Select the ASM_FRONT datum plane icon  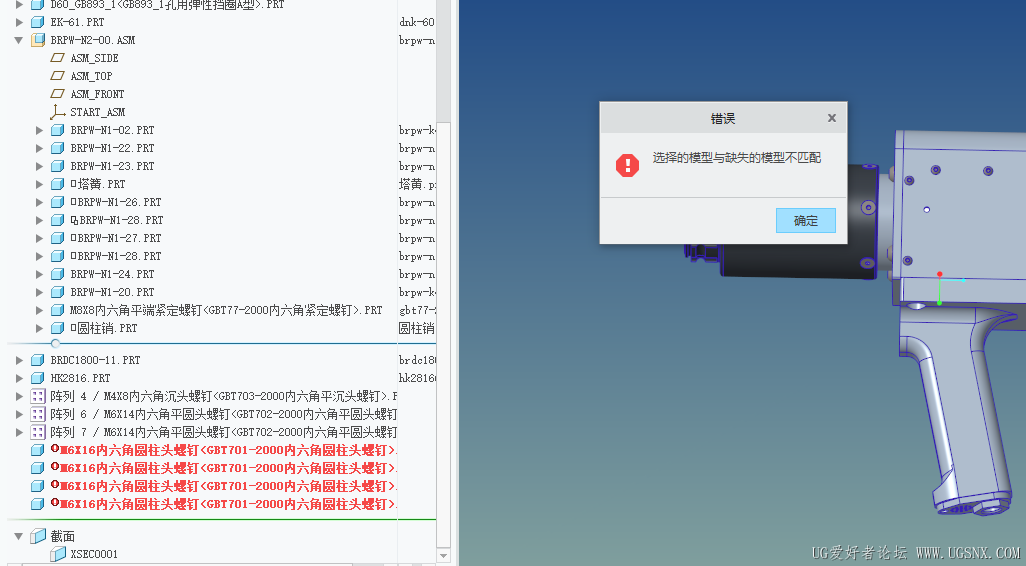pos(58,94)
